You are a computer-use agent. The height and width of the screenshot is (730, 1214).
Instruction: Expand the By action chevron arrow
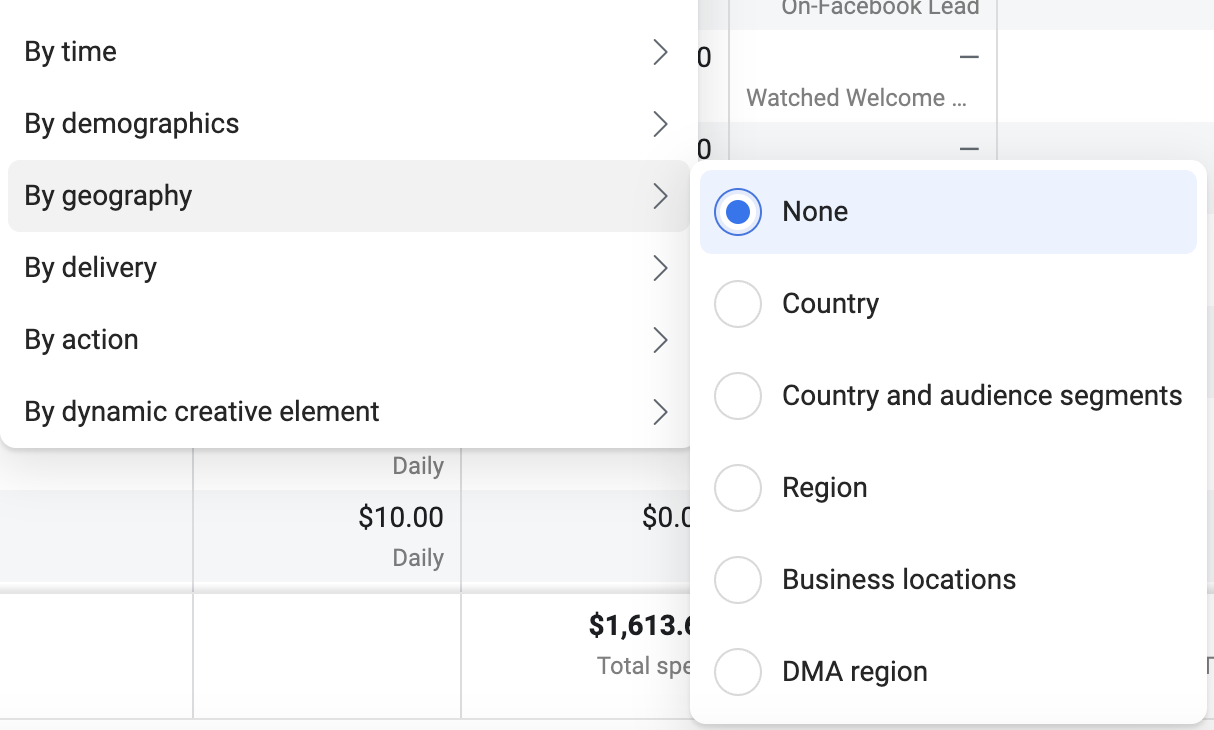point(660,340)
